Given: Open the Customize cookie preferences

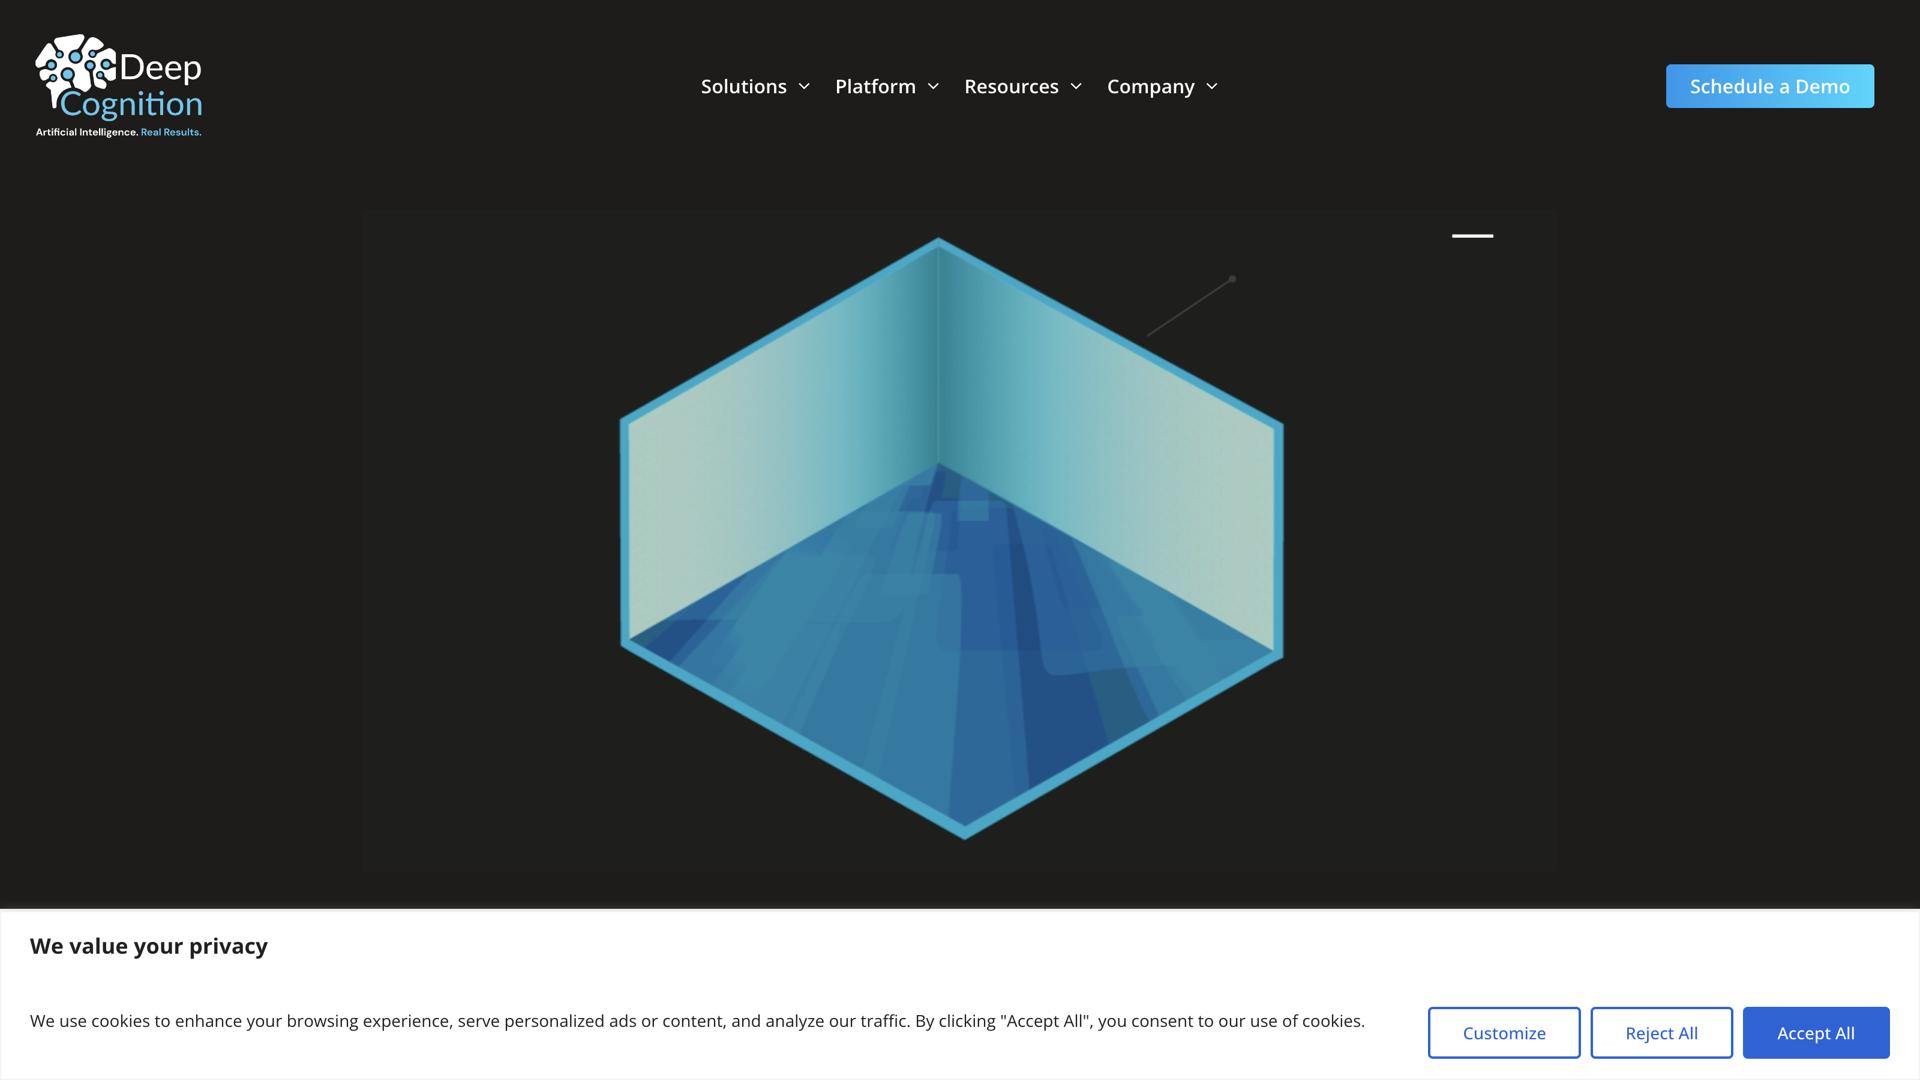Looking at the screenshot, I should click(1503, 1032).
